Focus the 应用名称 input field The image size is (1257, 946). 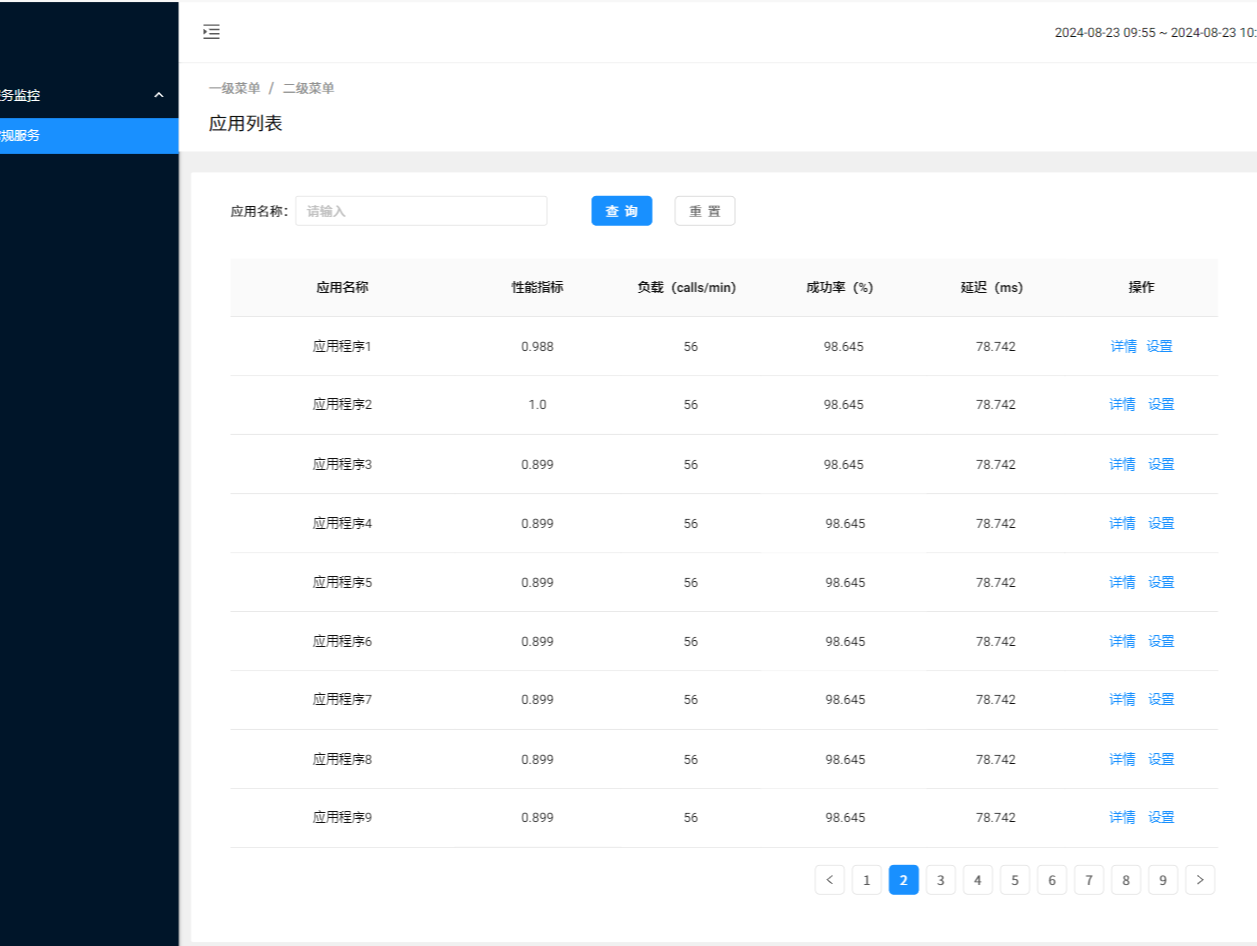tap(420, 210)
